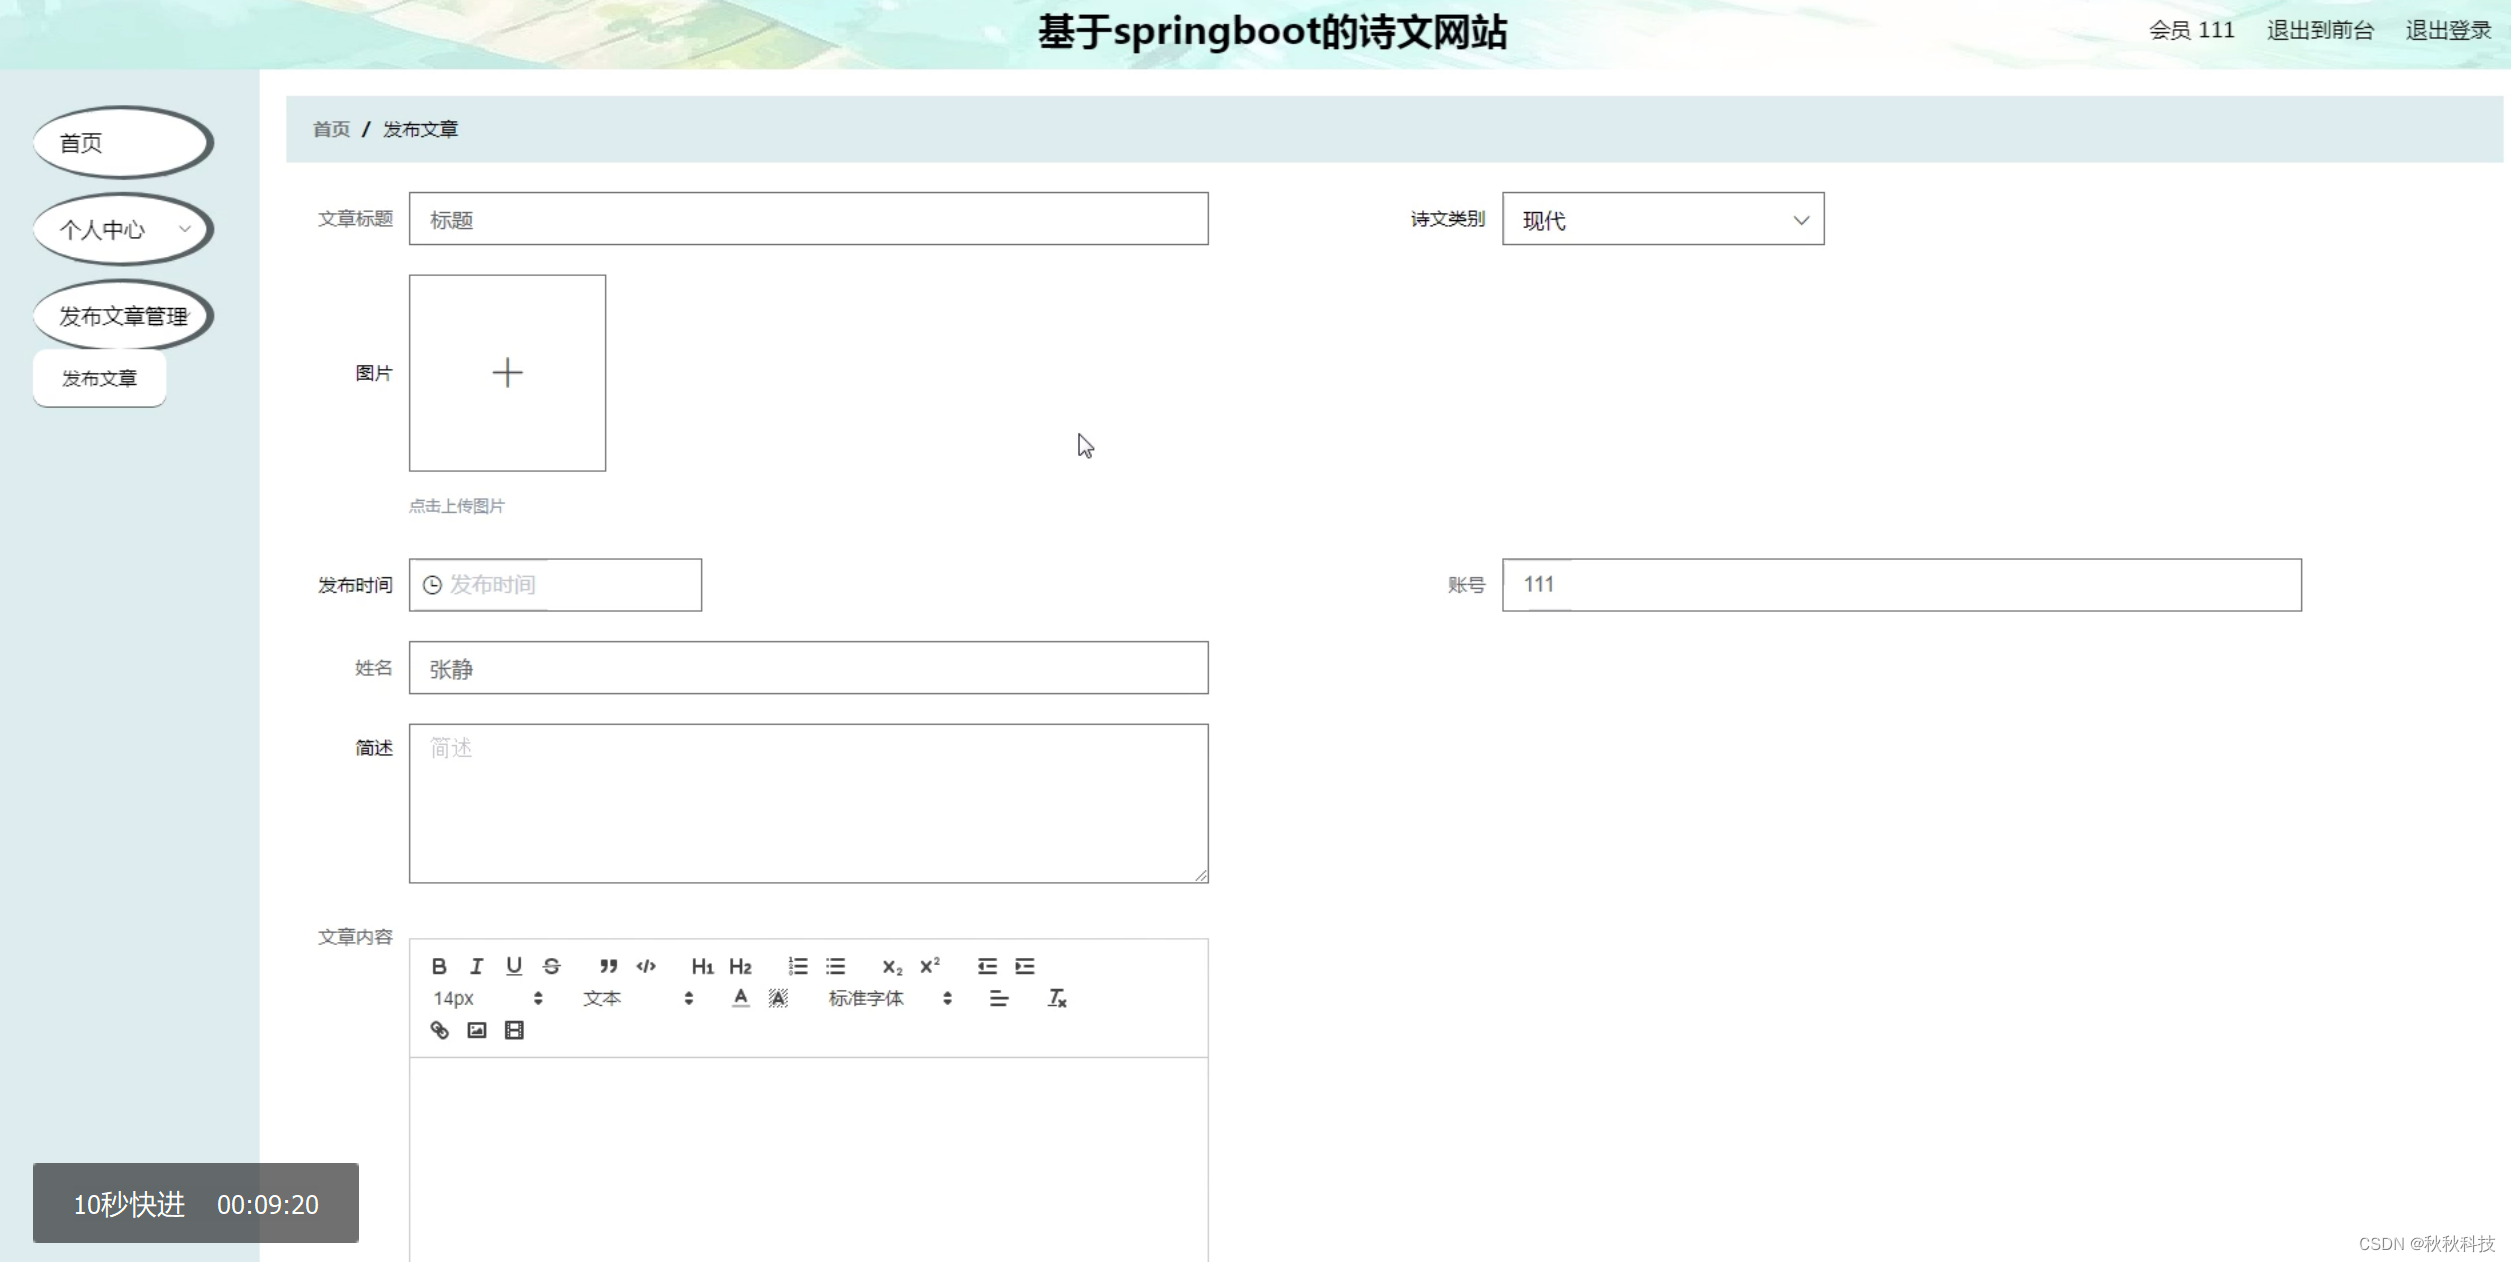Insert code block icon
The width and height of the screenshot is (2511, 1262).
tap(646, 966)
